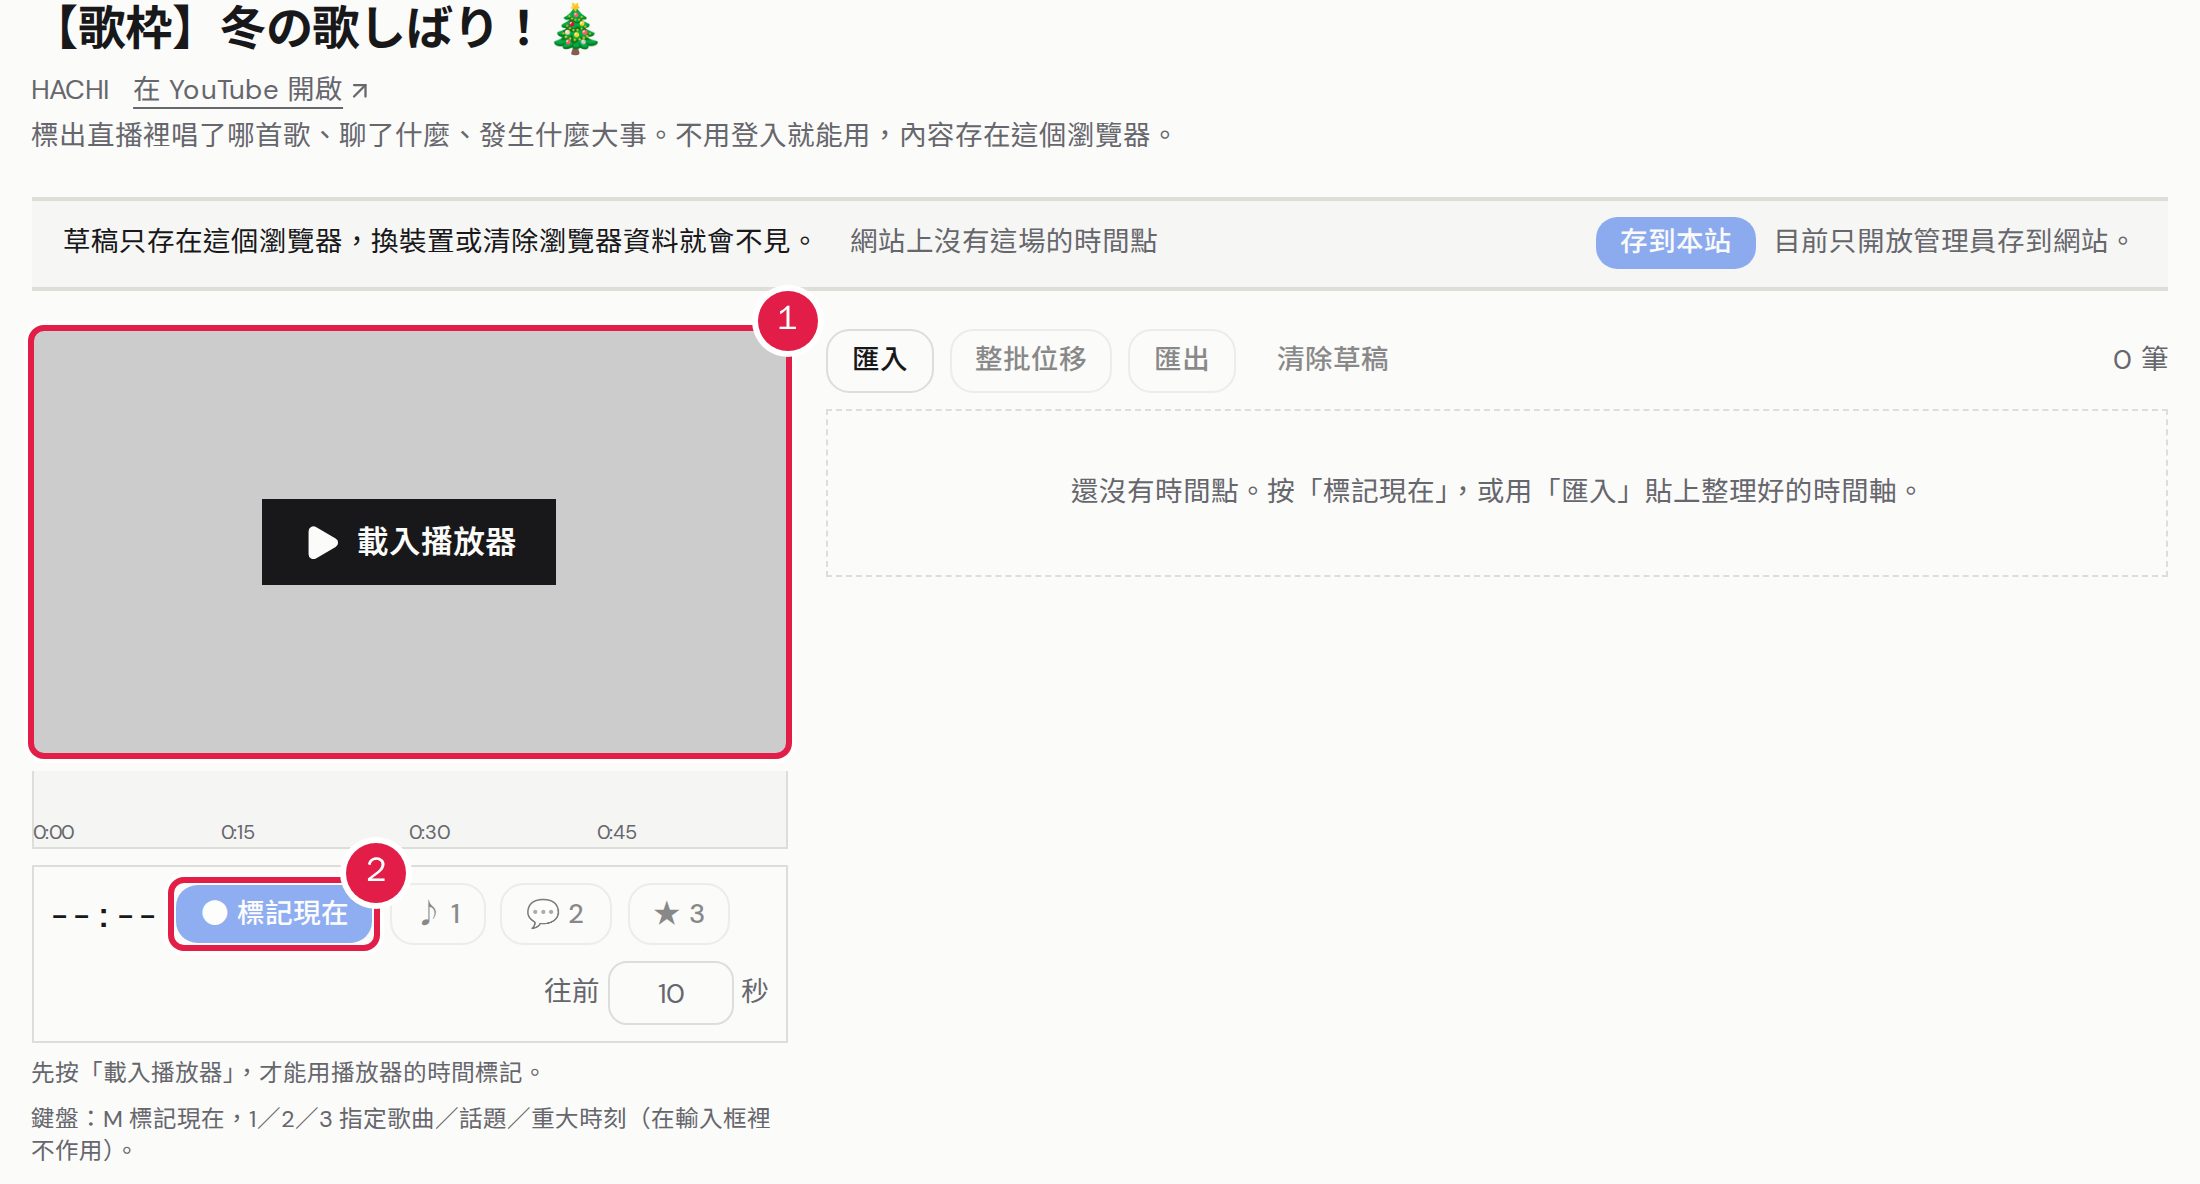Click the 目前只開放管理員存到網站 notice
The image size is (2200, 1184).
coord(1953,242)
